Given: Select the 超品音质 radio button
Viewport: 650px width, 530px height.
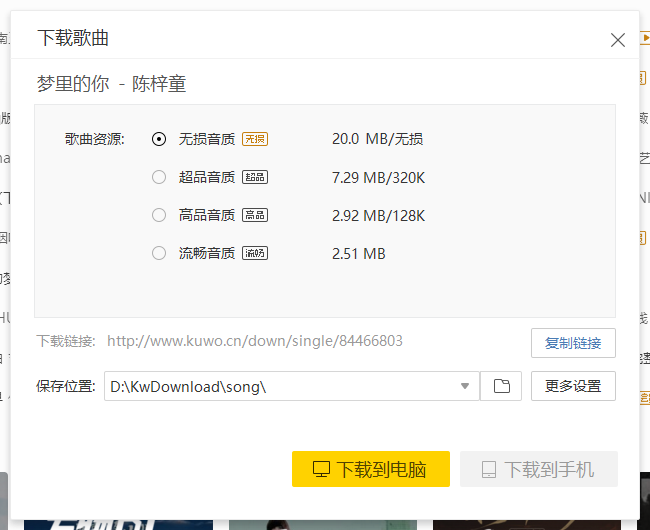Looking at the screenshot, I should [x=159, y=177].
